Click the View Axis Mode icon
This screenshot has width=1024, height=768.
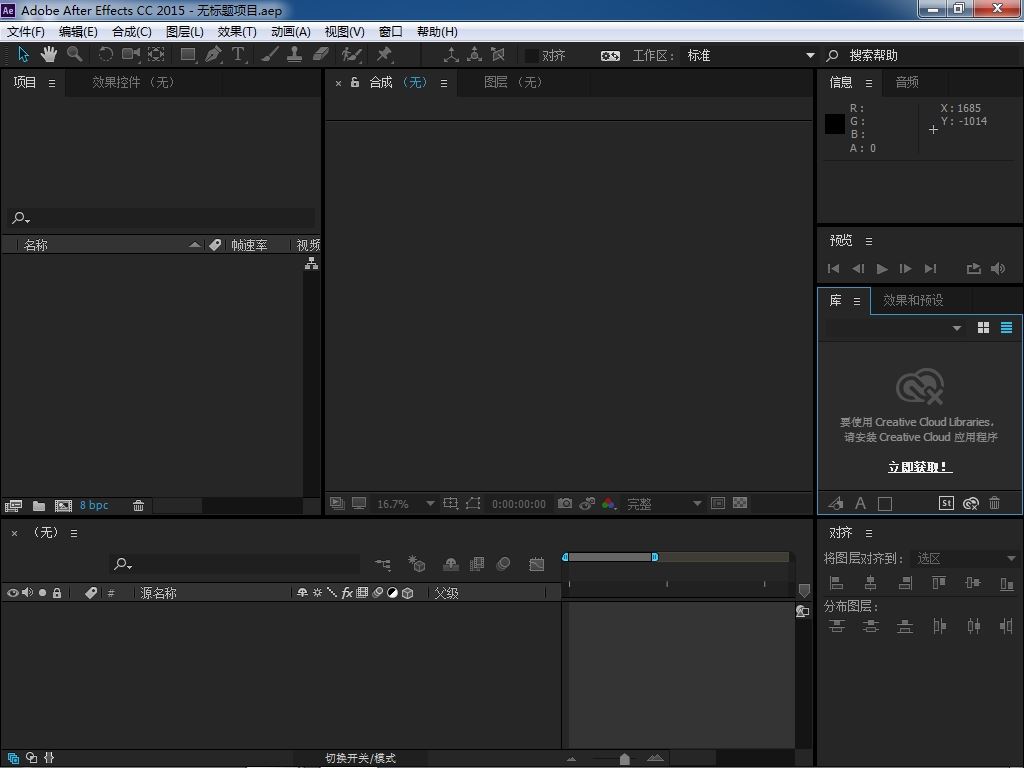(498, 54)
